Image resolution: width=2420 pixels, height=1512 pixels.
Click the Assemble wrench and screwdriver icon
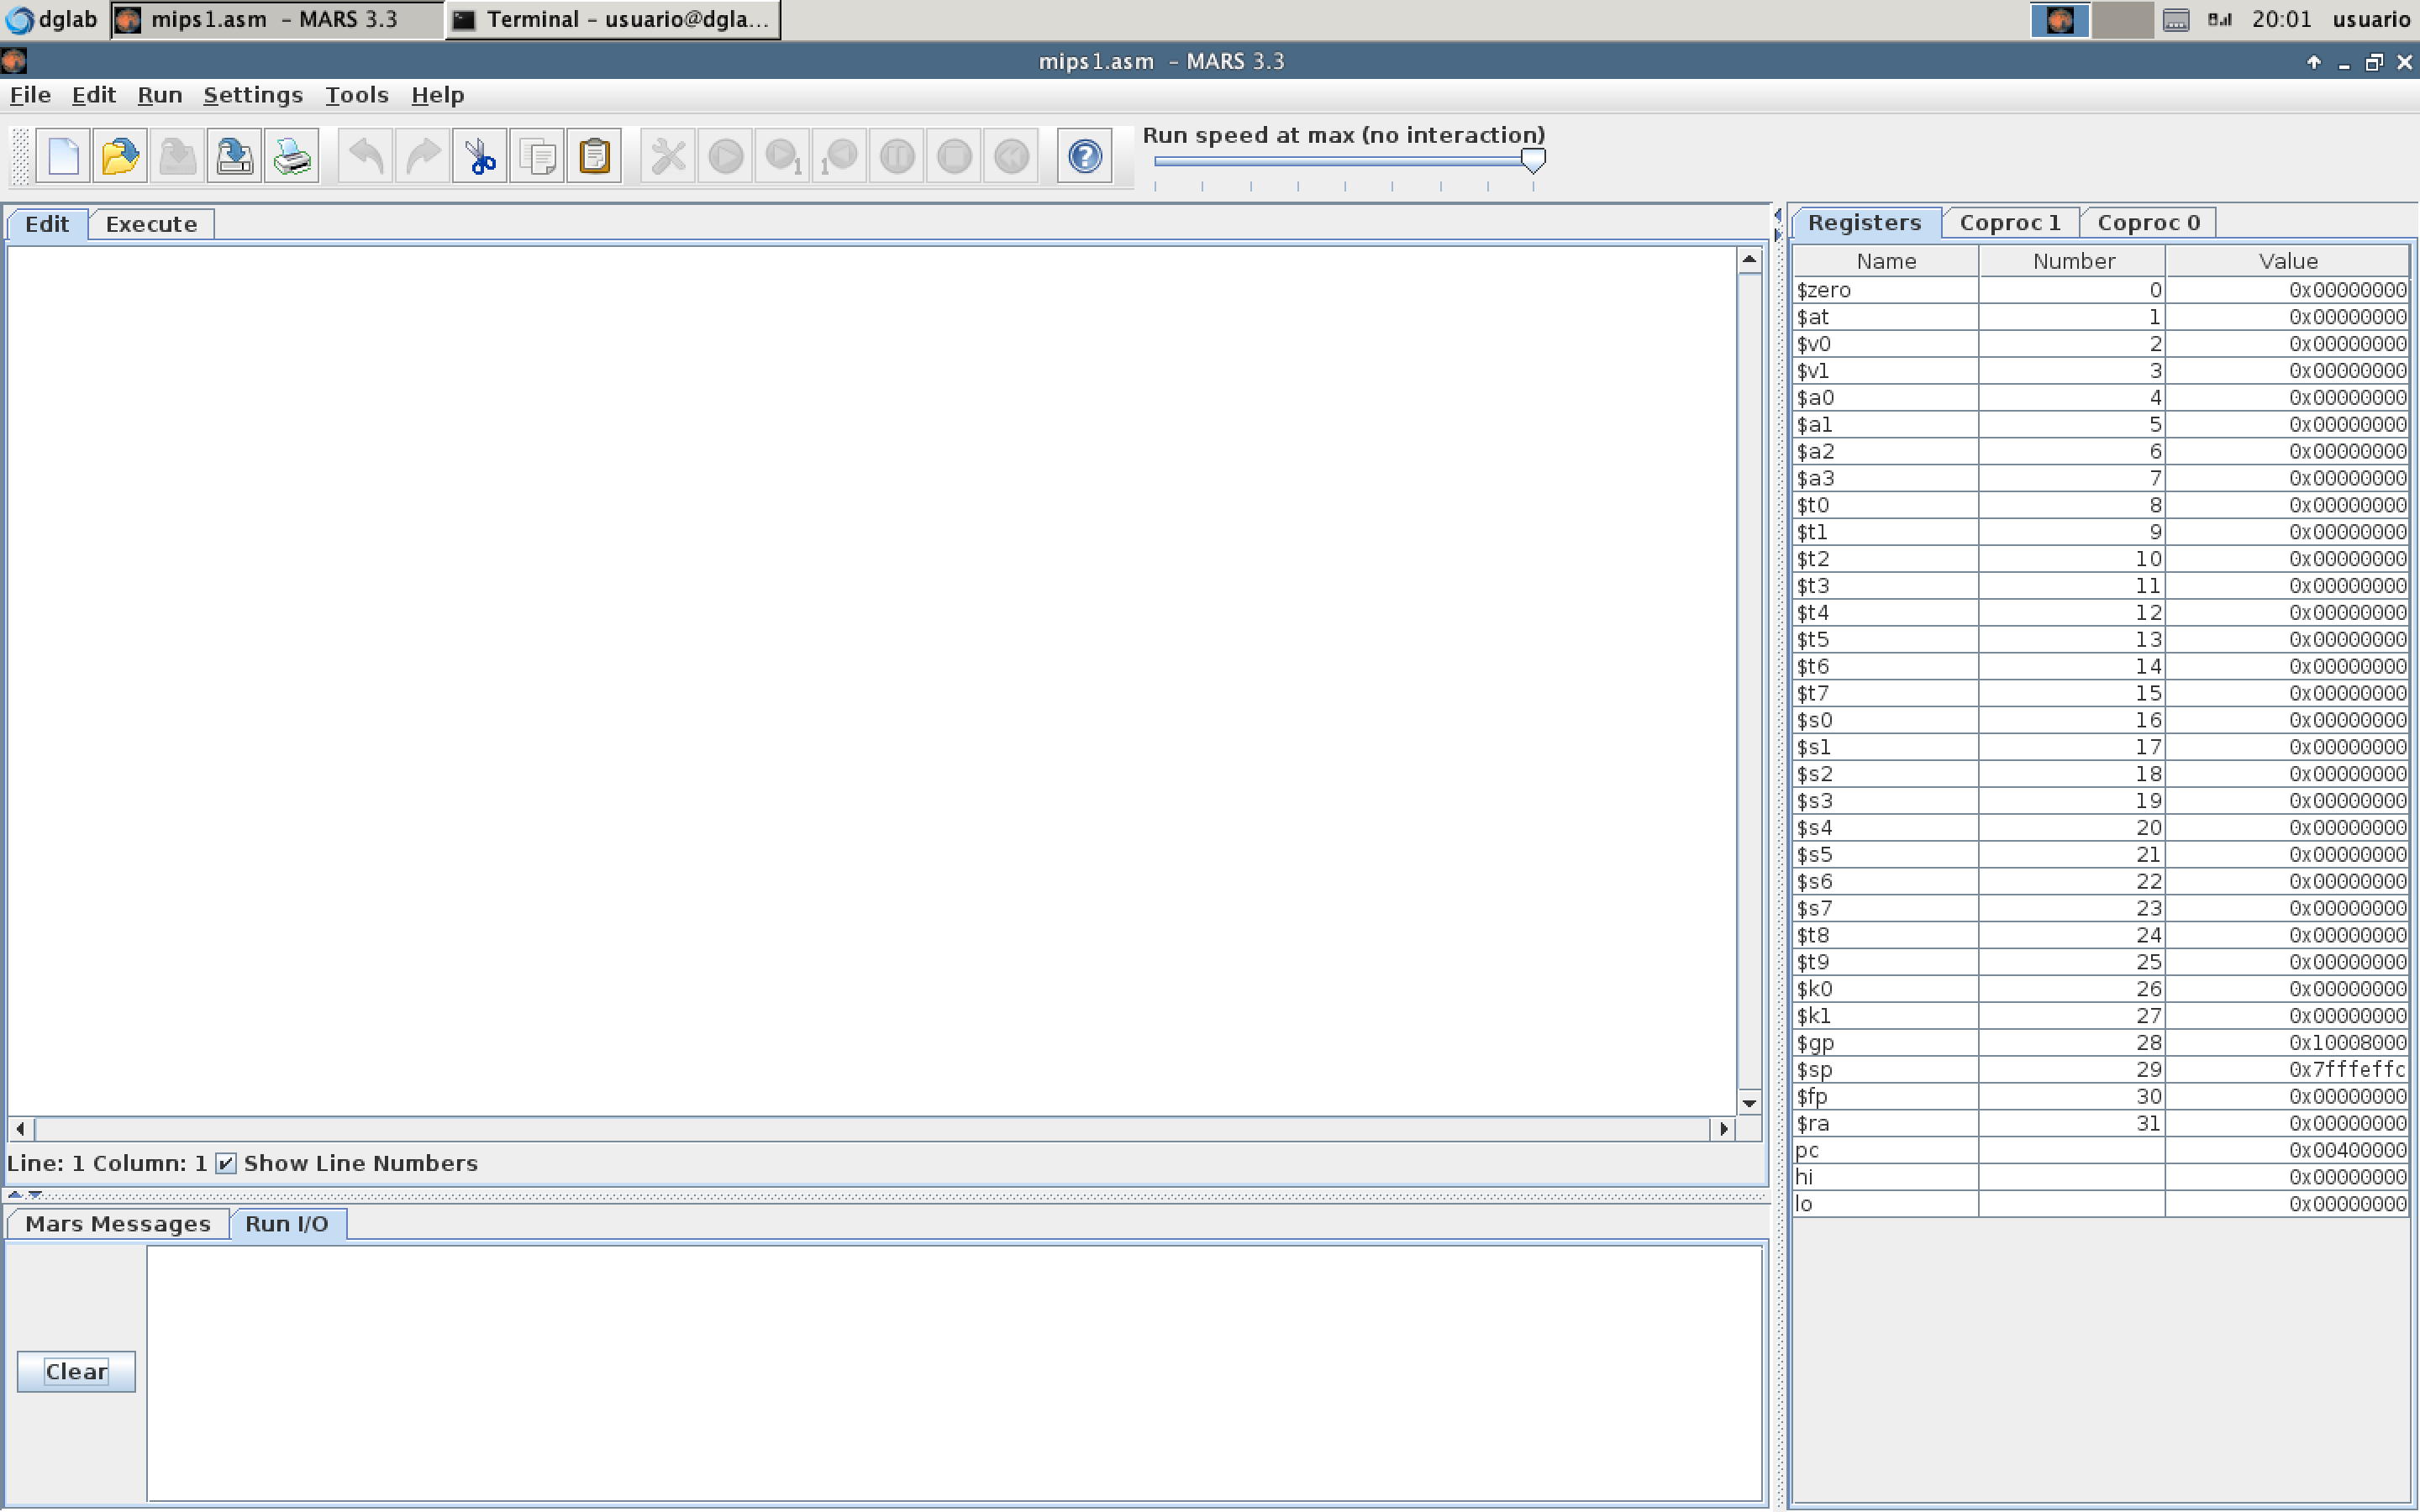[668, 156]
